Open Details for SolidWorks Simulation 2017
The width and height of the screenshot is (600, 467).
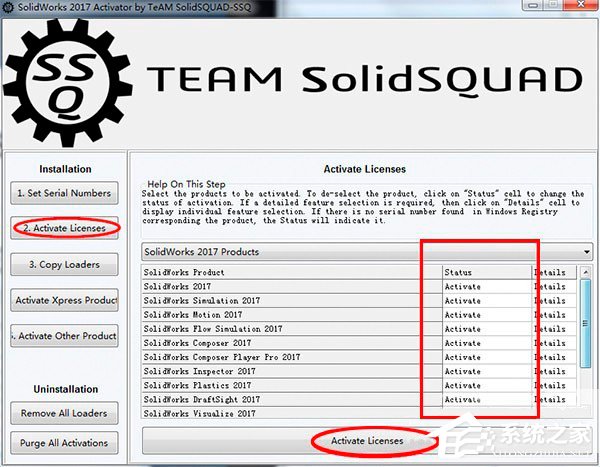(x=554, y=300)
